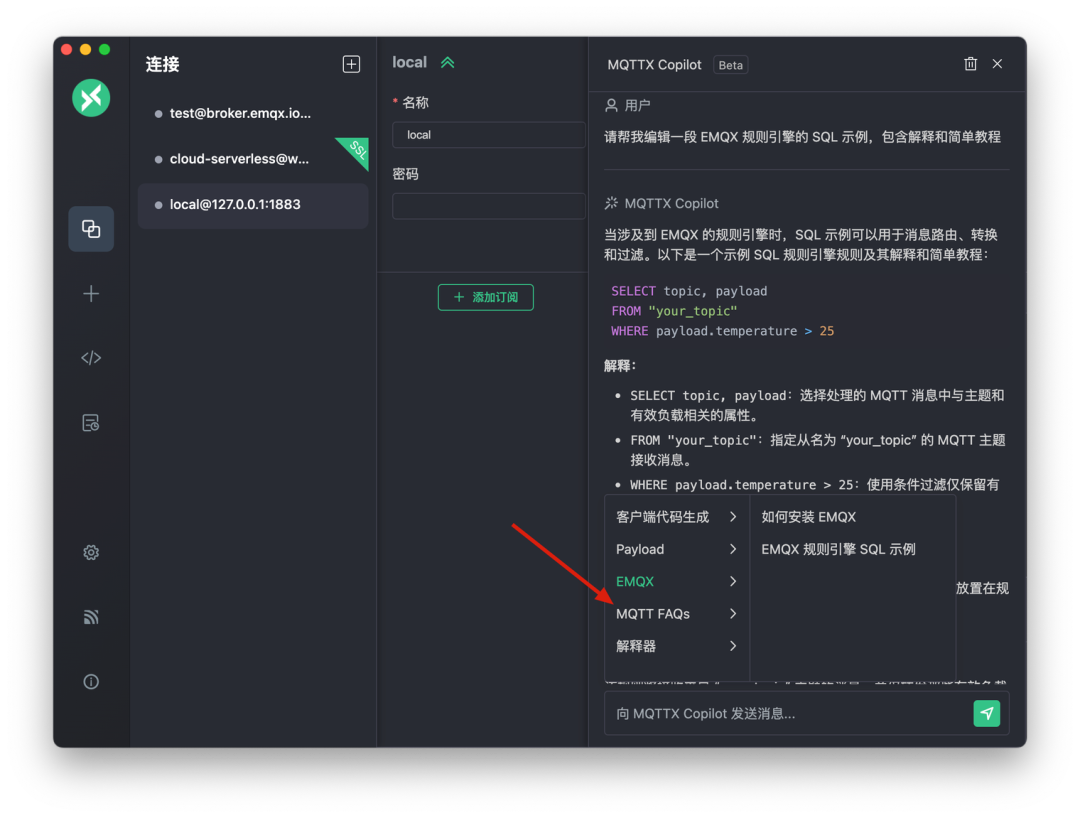Open Settings gear in sidebar

91,552
